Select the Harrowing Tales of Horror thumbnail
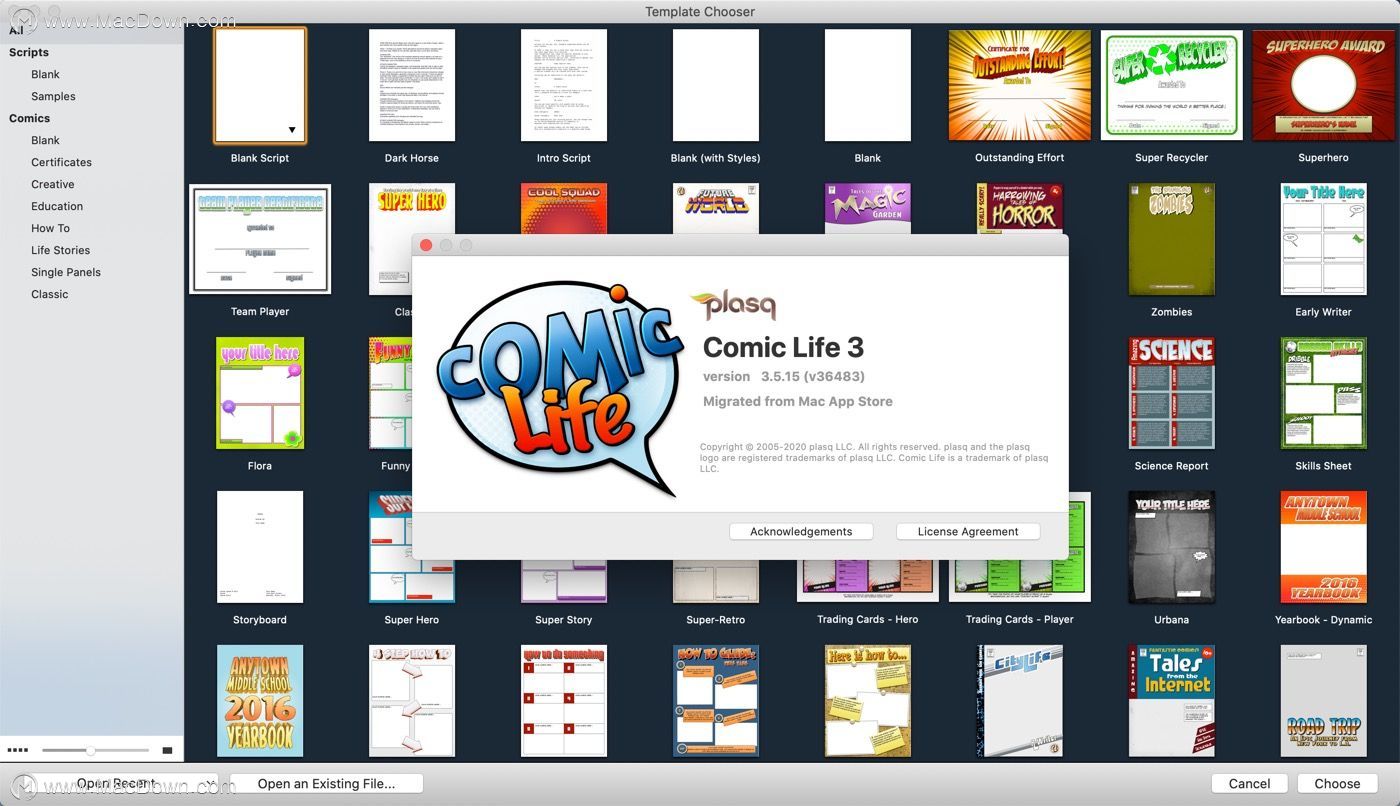Screen dimensions: 1400x806 click(1019, 208)
